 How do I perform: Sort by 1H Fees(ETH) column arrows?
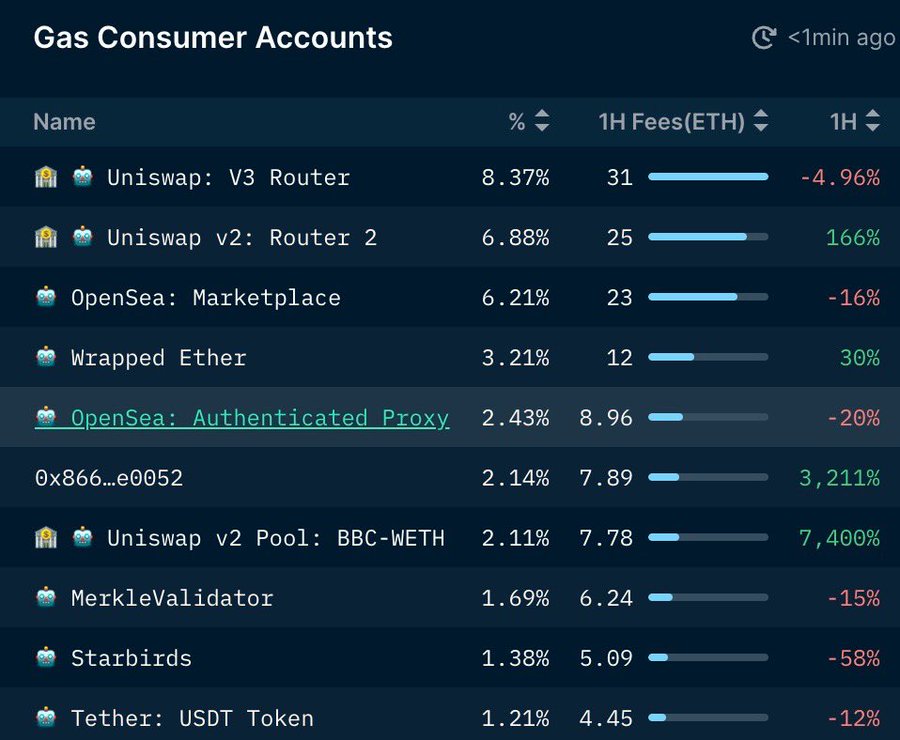pyautogui.click(x=761, y=122)
